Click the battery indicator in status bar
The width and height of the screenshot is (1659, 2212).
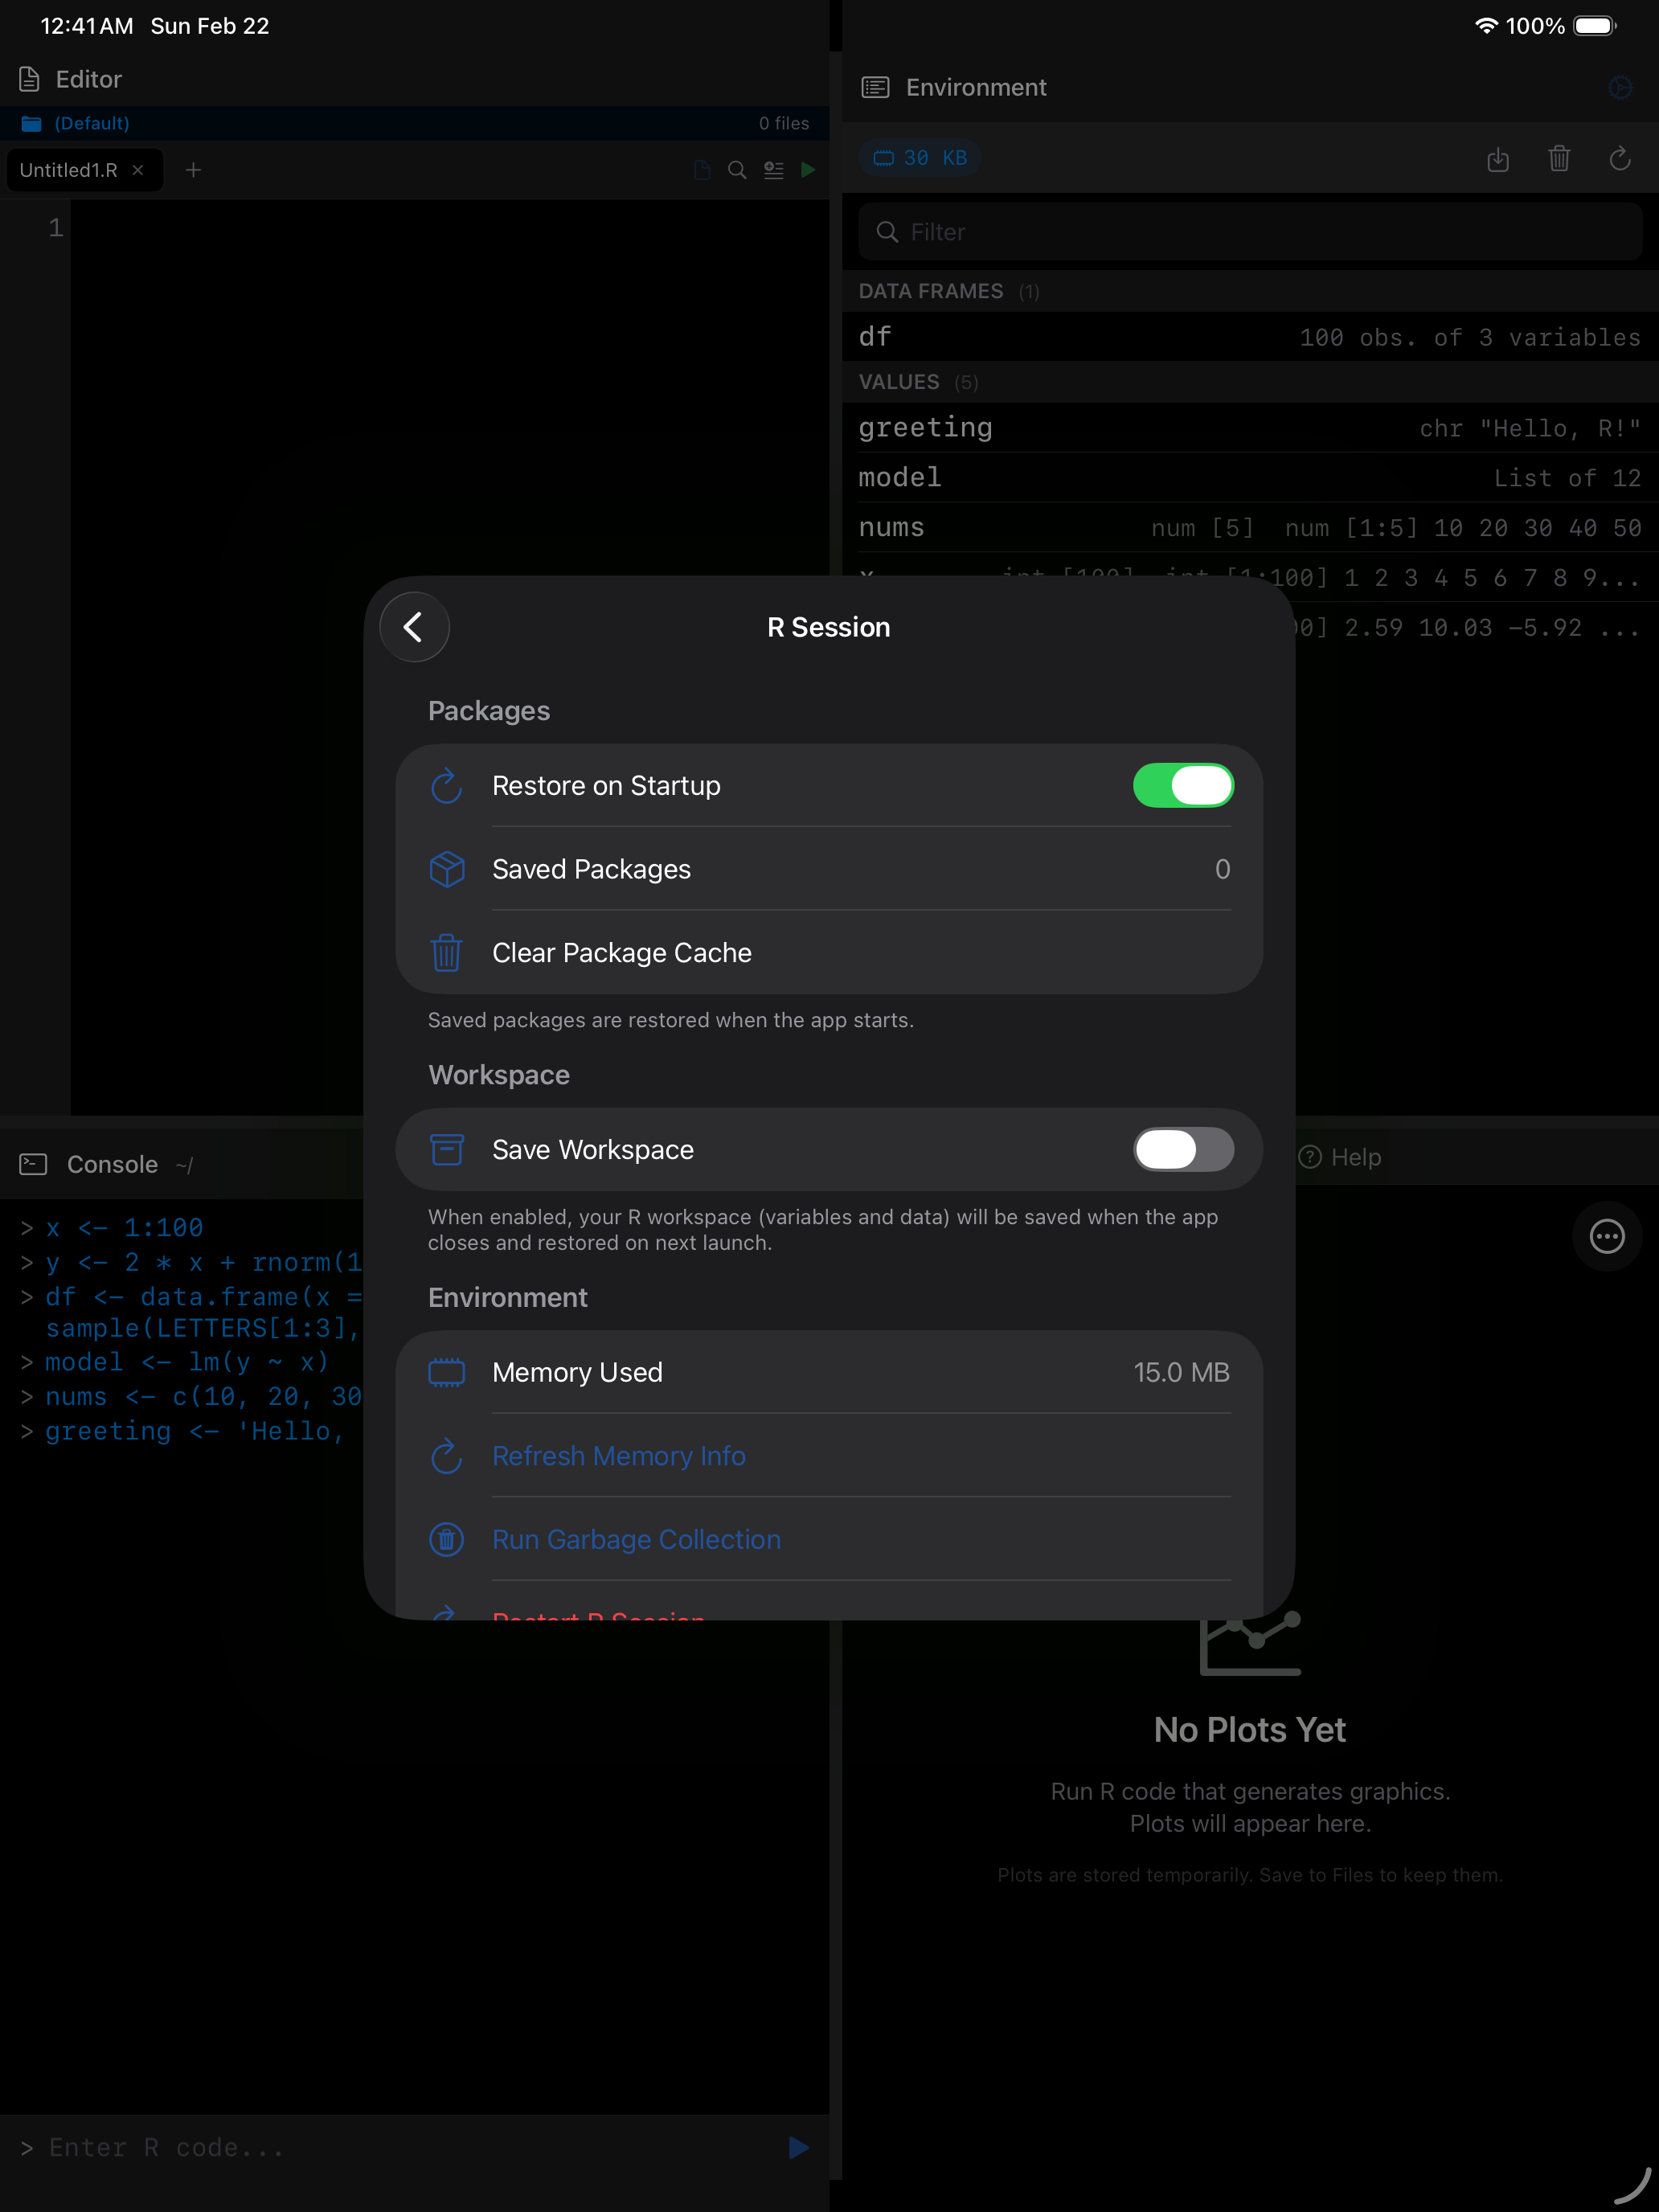pyautogui.click(x=1594, y=26)
